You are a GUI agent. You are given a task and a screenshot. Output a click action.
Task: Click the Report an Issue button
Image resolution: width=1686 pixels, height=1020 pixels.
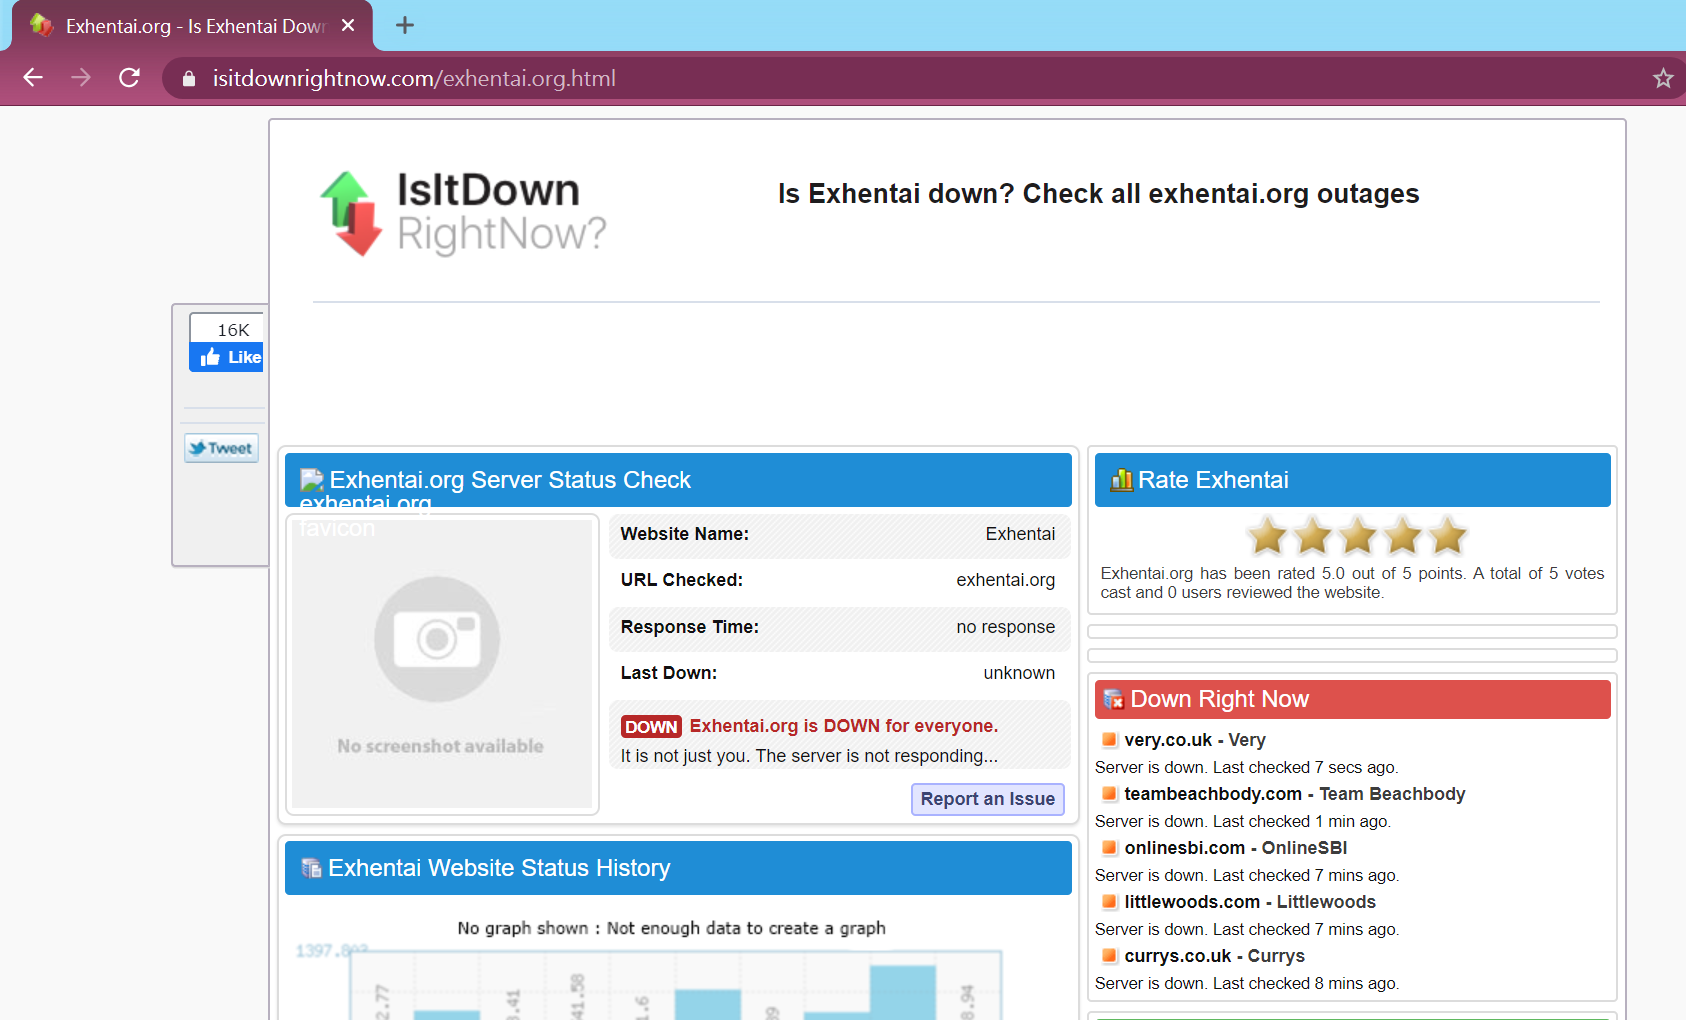tap(987, 799)
